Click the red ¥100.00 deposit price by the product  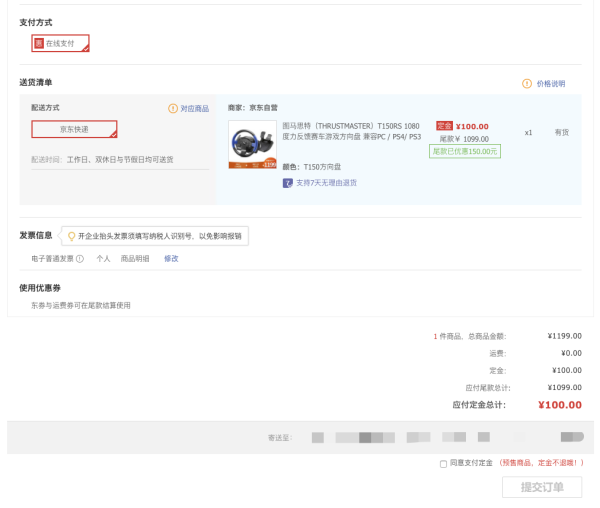[x=472, y=126]
